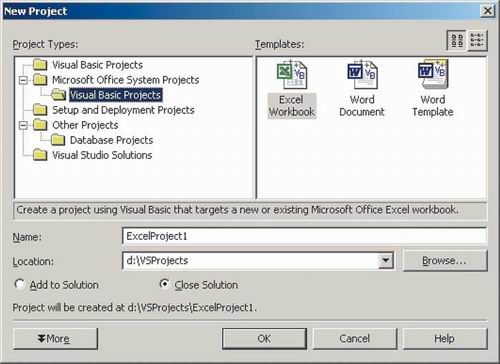Switch templates to small icons view
The image size is (500, 364).
coord(477,40)
